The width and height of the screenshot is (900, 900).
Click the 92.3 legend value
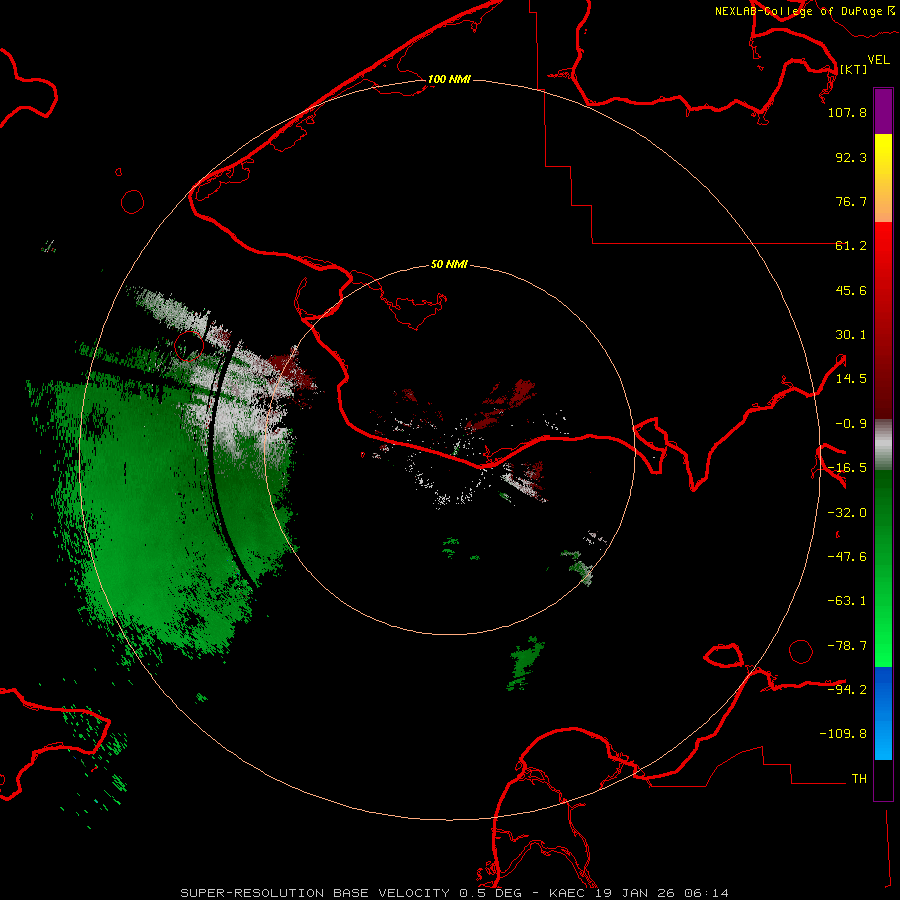pyautogui.click(x=851, y=157)
